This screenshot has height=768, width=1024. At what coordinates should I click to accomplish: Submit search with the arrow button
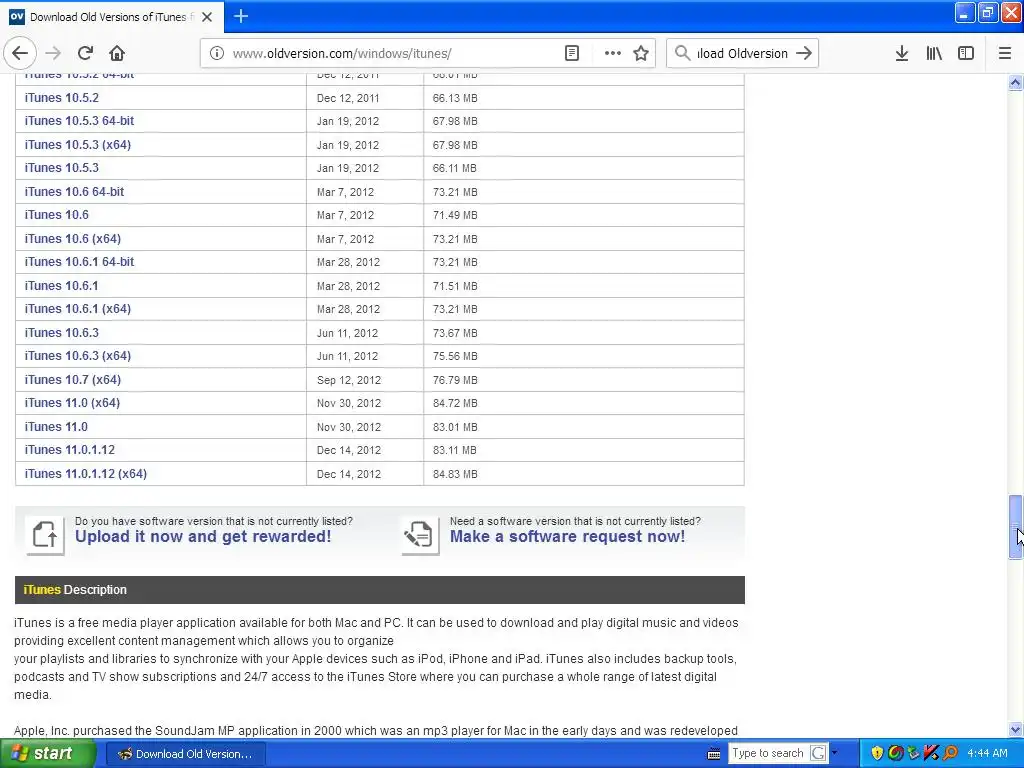(x=804, y=53)
